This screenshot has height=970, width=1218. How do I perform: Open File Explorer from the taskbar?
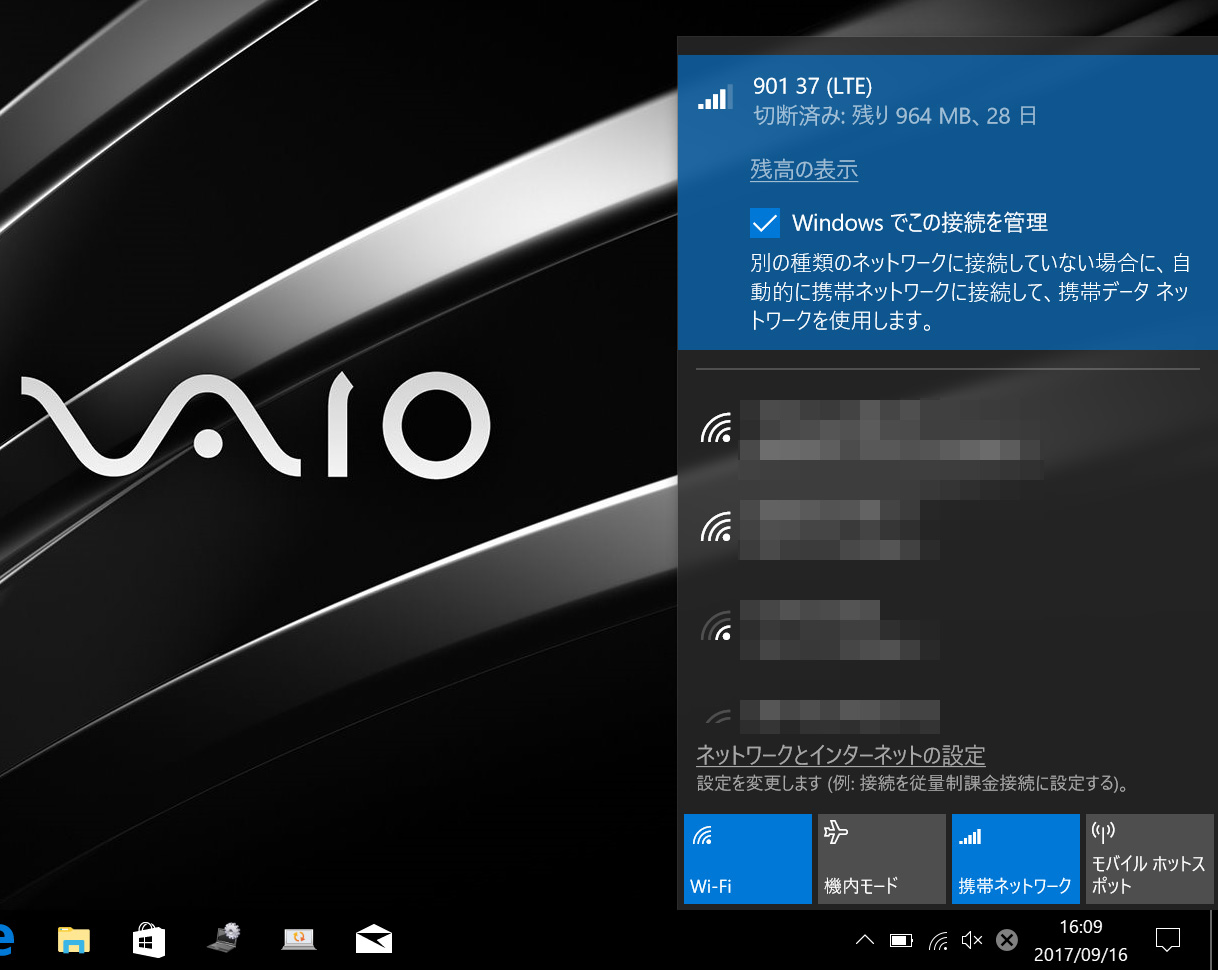tap(74, 940)
